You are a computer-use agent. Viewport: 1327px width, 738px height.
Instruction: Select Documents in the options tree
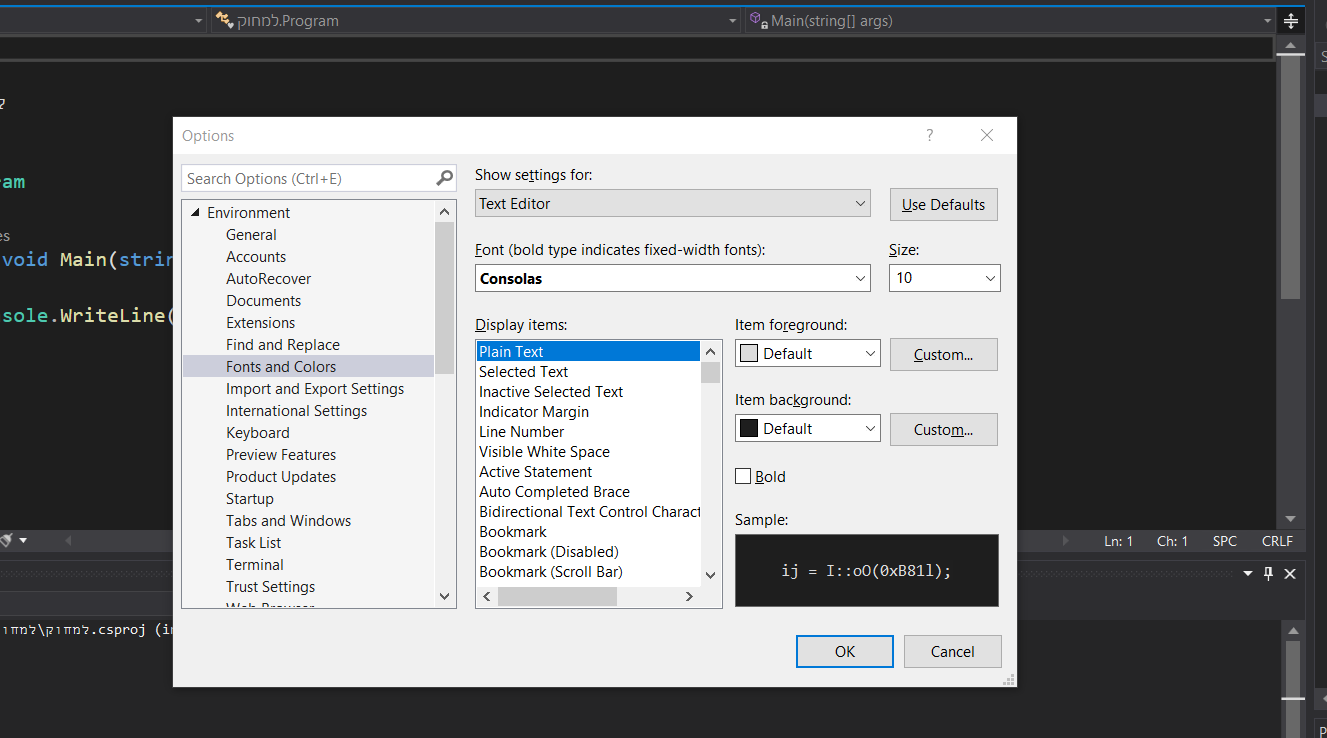(x=263, y=300)
